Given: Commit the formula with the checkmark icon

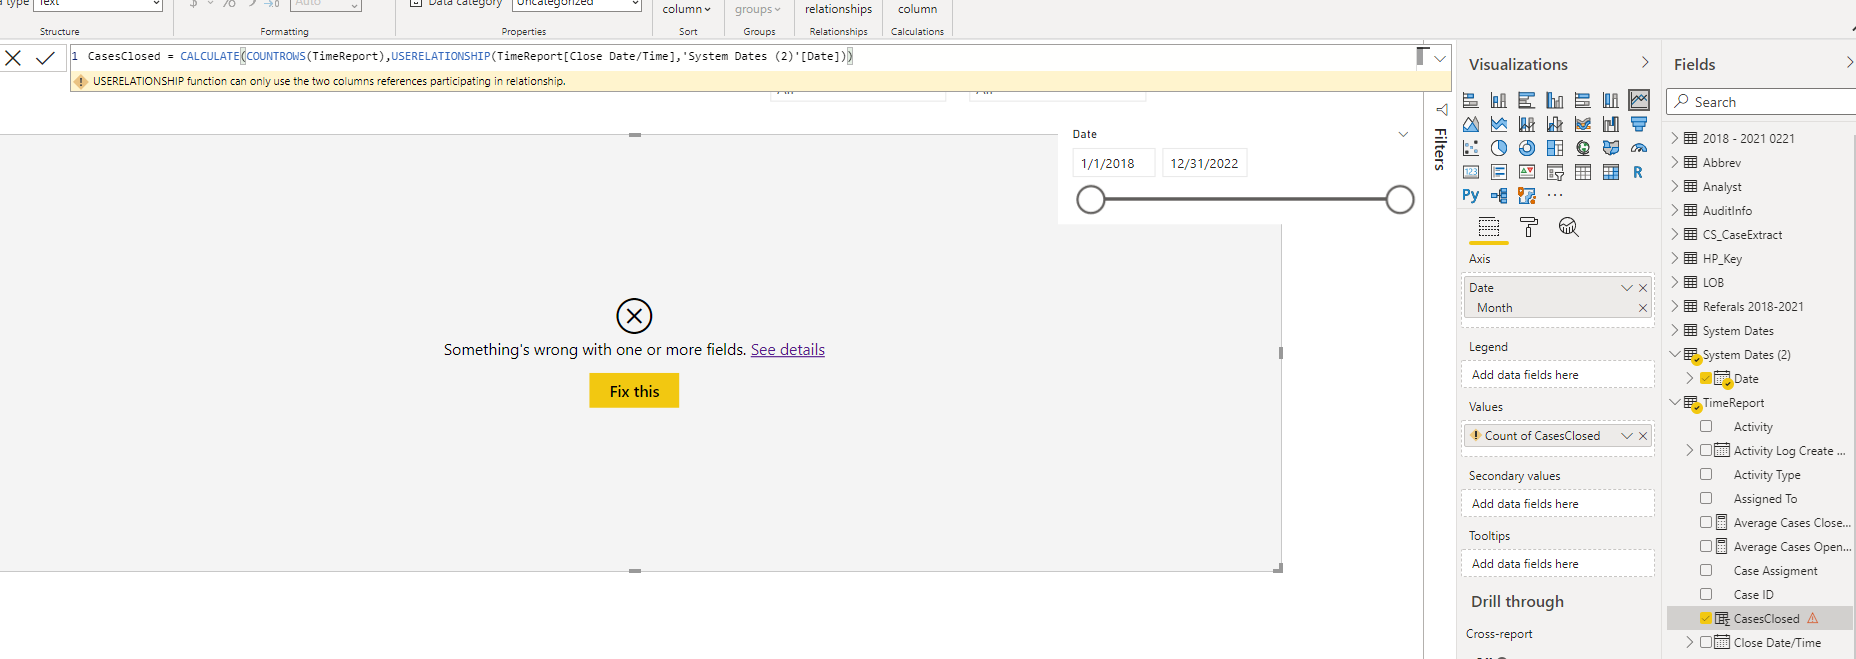Looking at the screenshot, I should coord(45,58).
